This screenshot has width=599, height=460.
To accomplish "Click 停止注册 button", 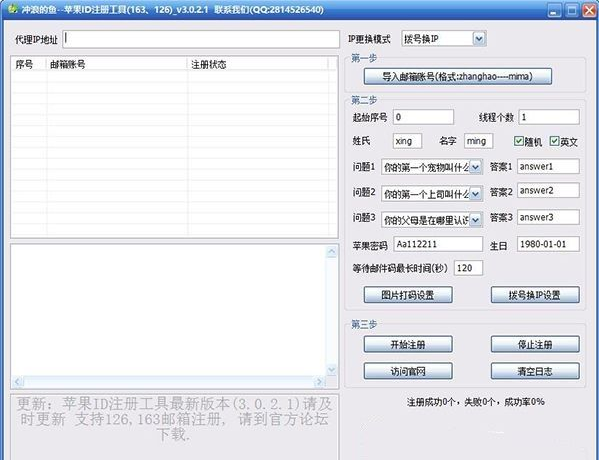I will [x=535, y=345].
